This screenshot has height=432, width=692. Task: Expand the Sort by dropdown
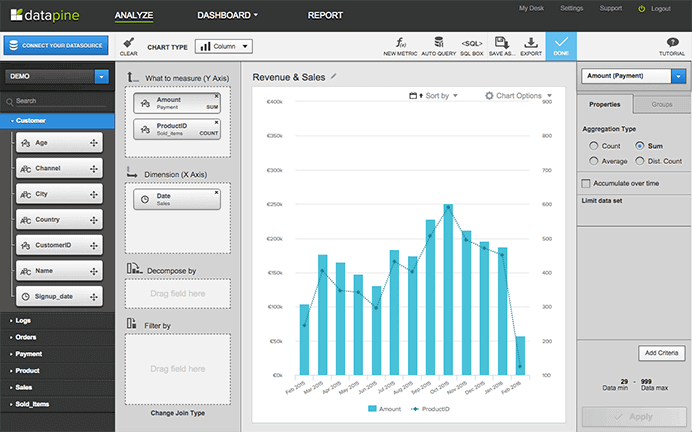tap(434, 96)
